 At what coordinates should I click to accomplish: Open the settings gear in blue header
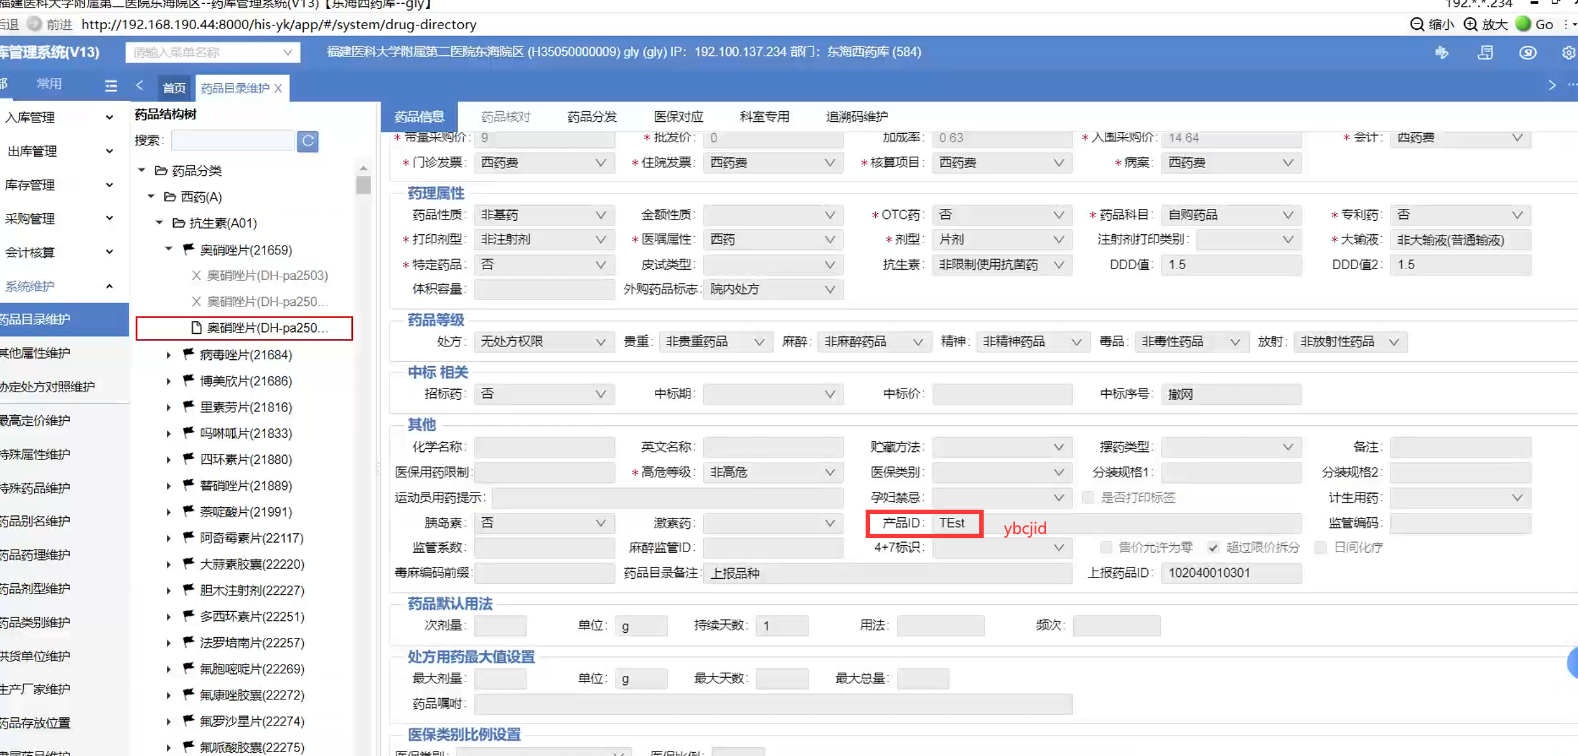pos(1569,52)
